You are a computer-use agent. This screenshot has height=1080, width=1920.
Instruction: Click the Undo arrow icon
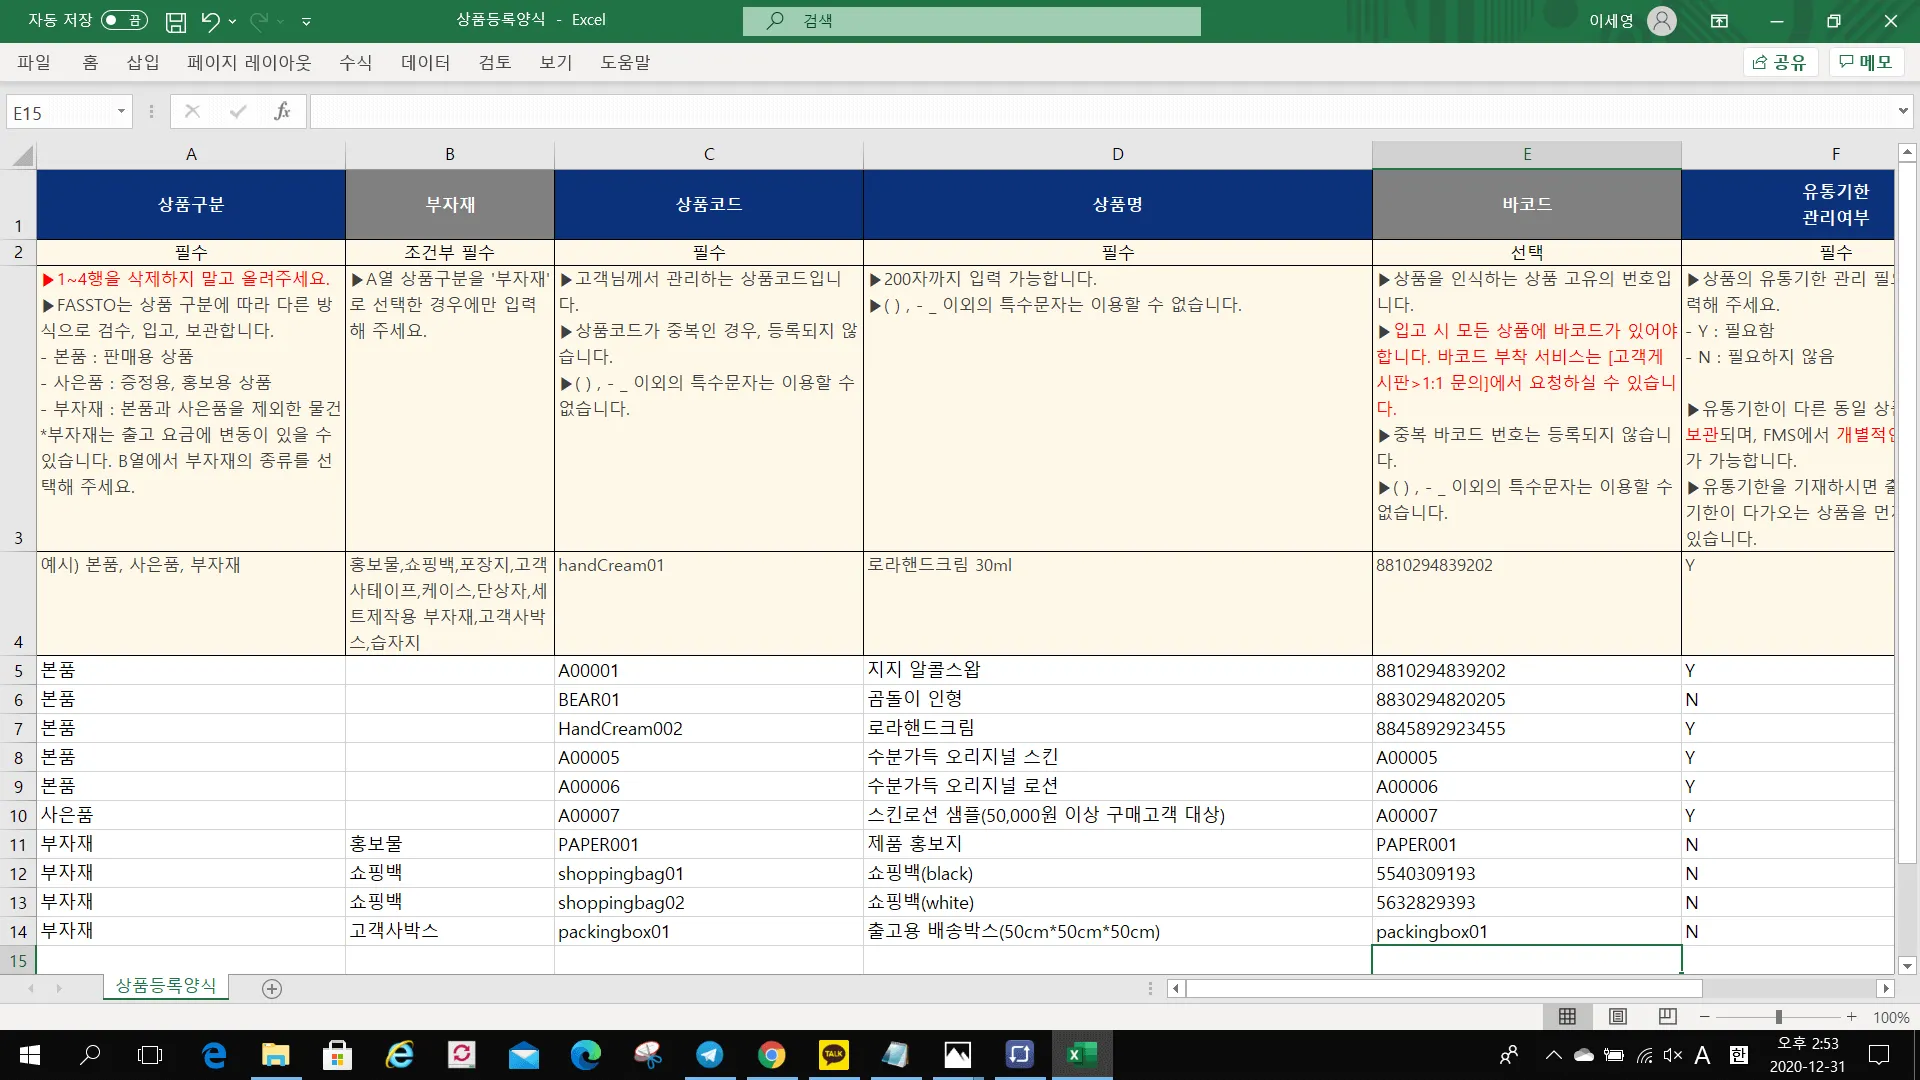point(209,21)
